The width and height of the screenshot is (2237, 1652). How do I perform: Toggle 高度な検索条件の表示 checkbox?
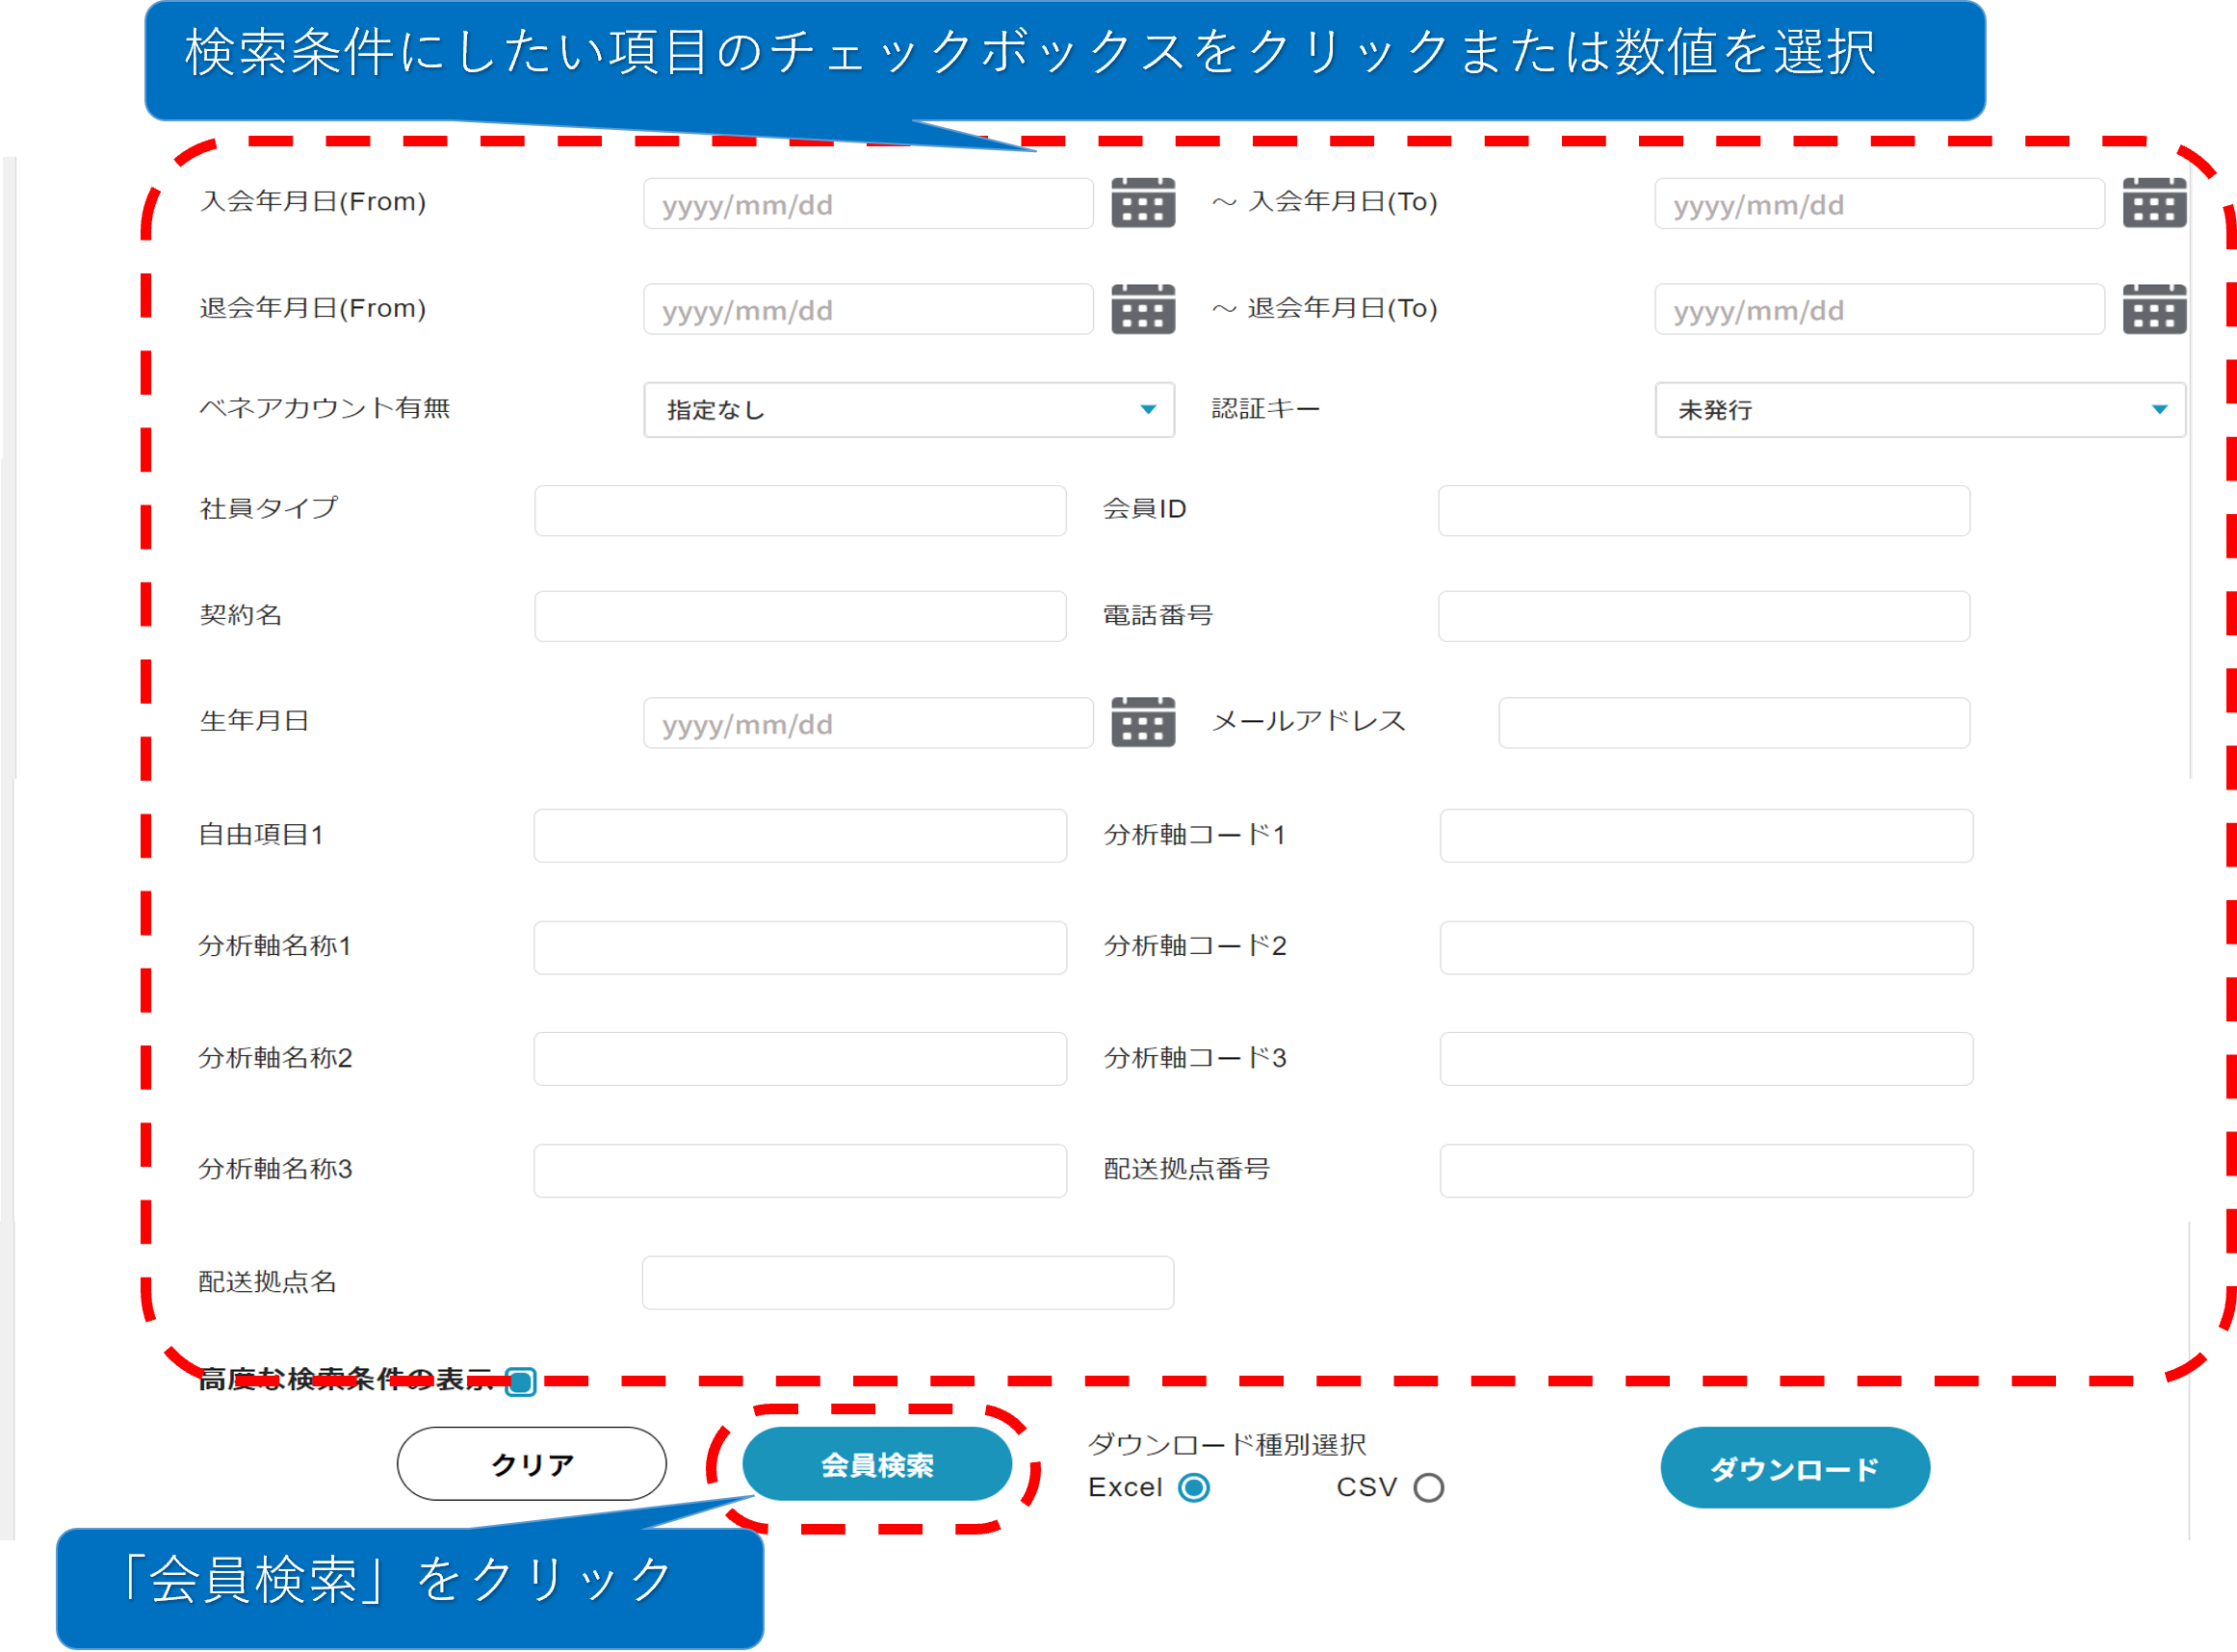pos(520,1381)
